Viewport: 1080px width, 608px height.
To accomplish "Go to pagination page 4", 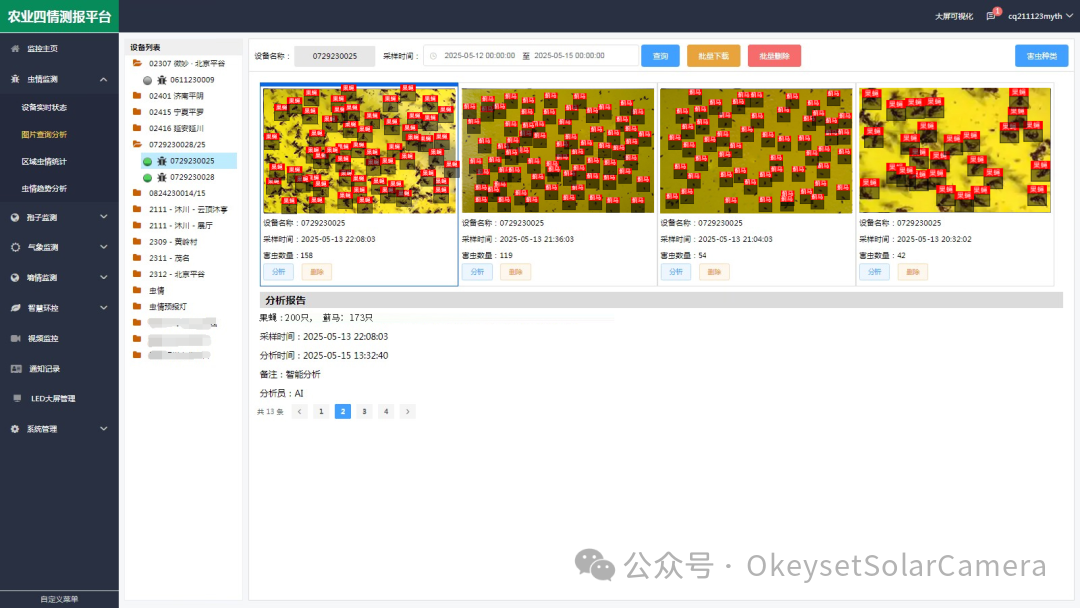I will coord(386,412).
